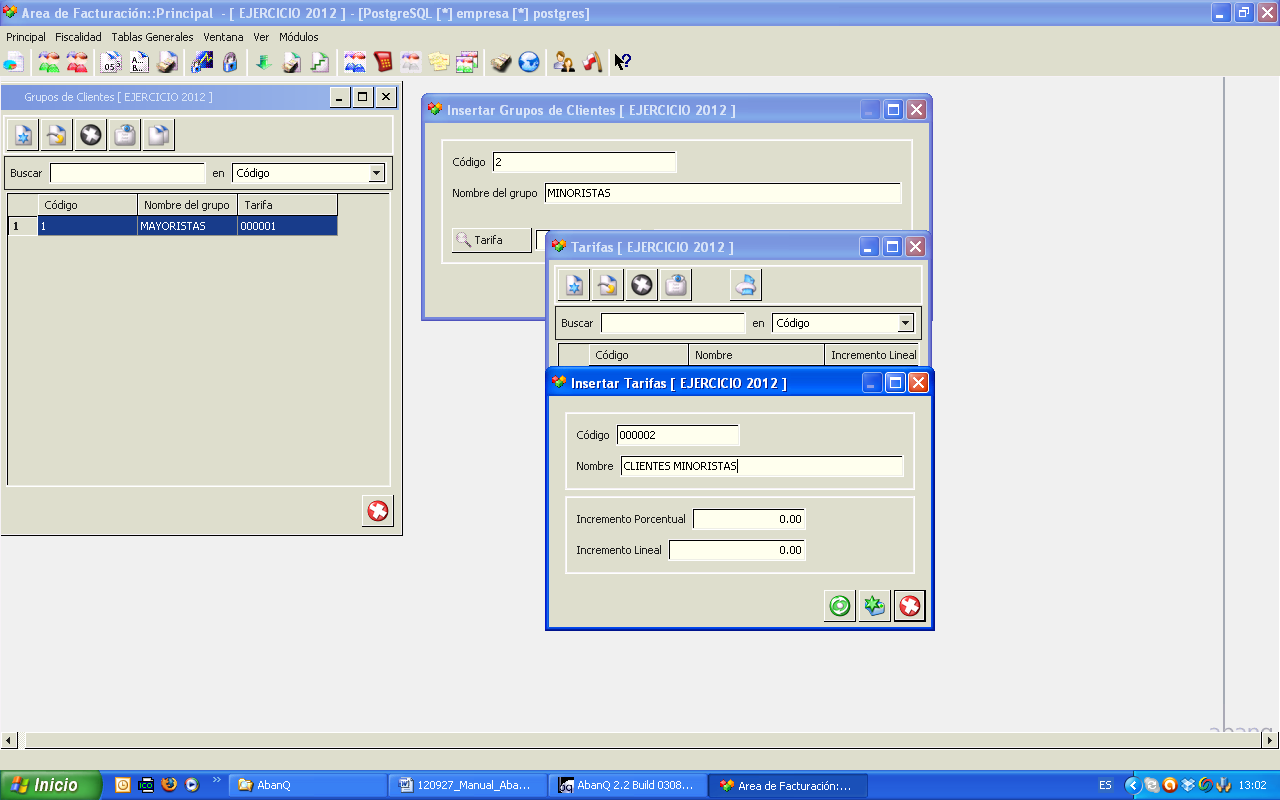Click the Código field in Insertar Tarifas

(x=678, y=435)
